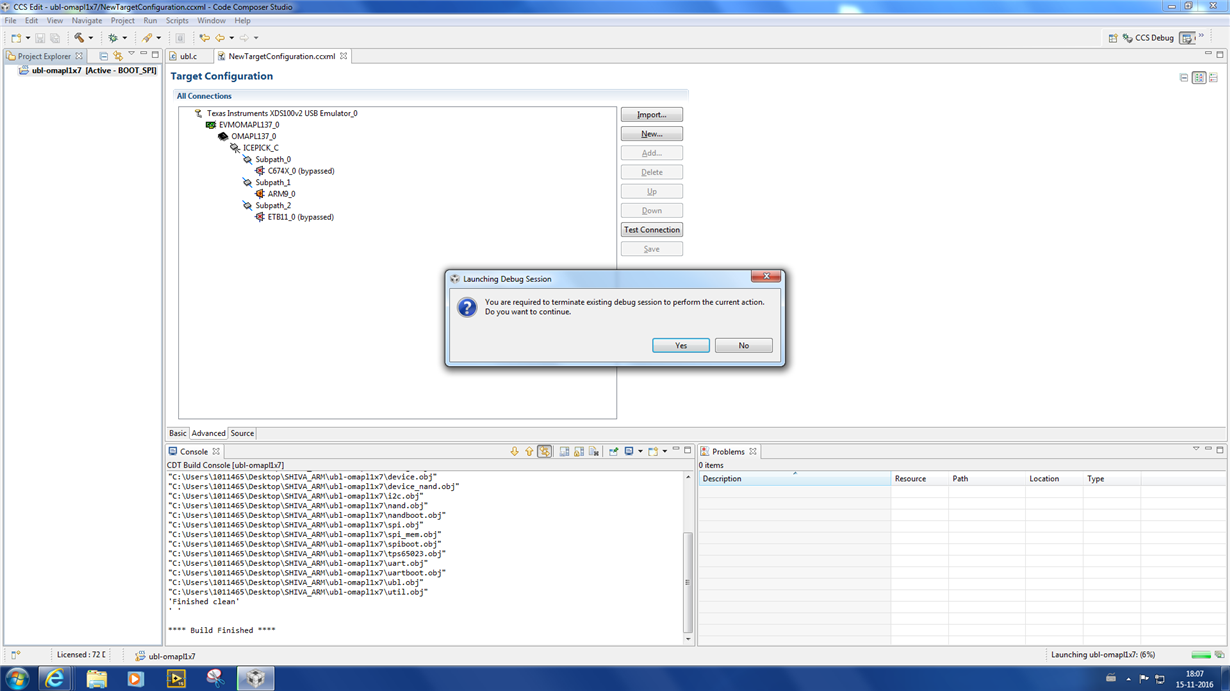Open the file explorer folder in the taskbar
1230x691 pixels.
click(x=96, y=678)
